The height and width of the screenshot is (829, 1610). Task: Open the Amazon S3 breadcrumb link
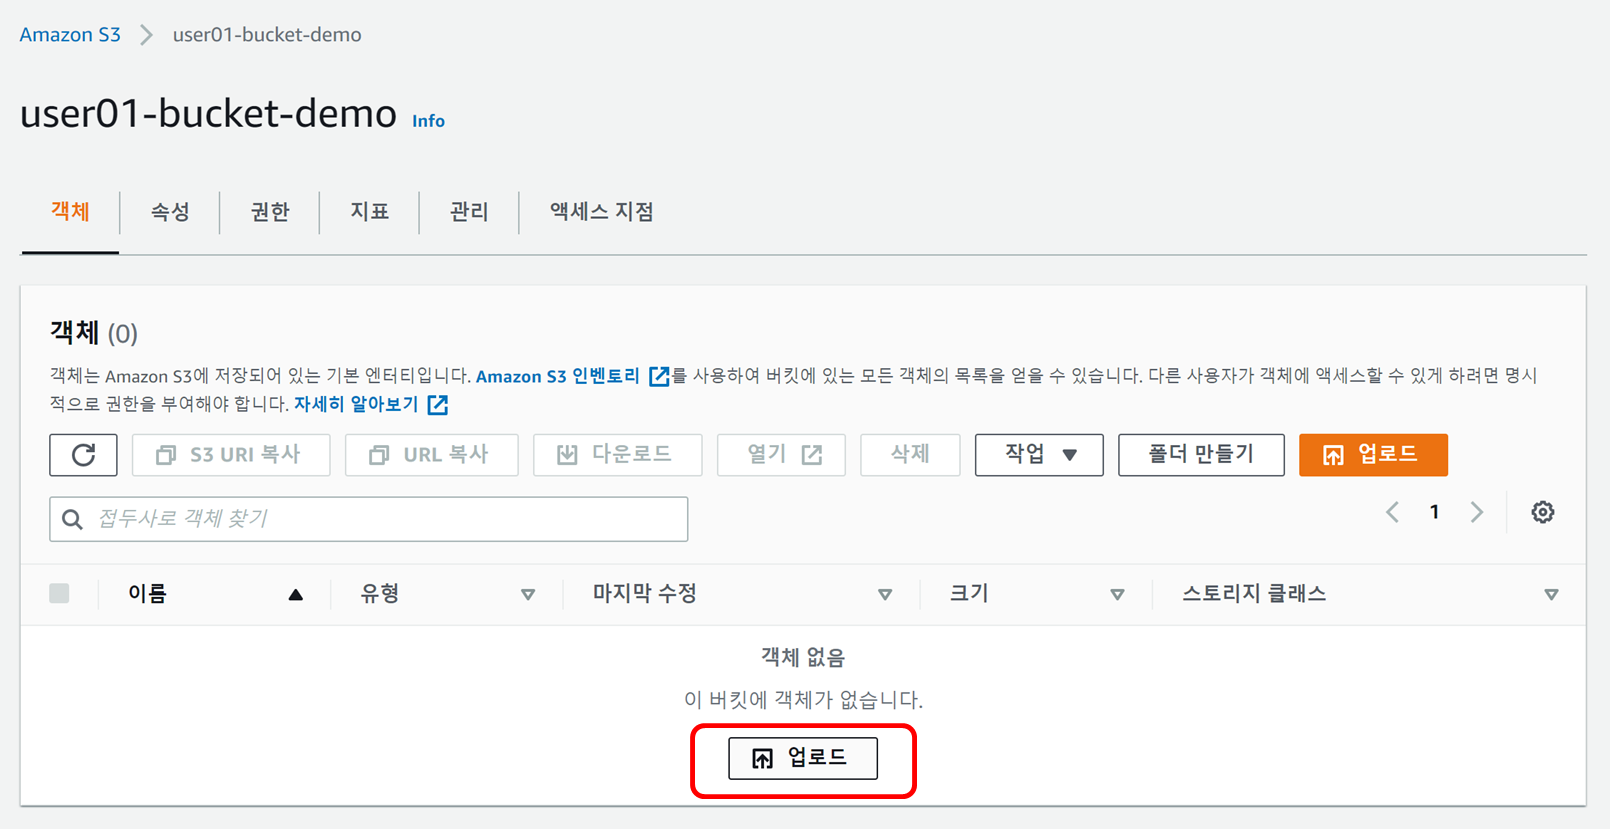pyautogui.click(x=70, y=35)
